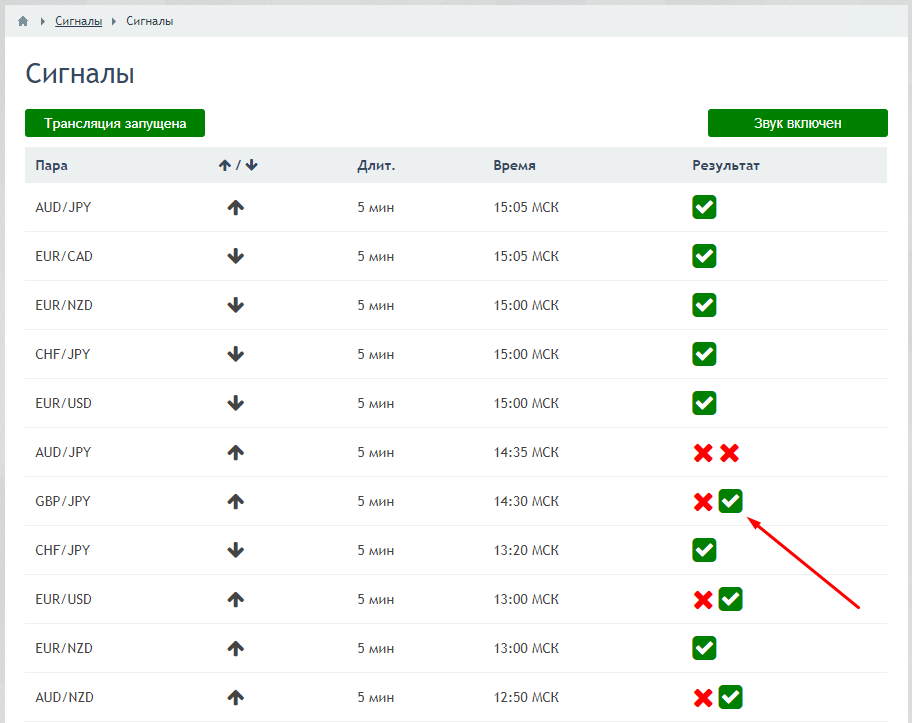
Task: Toggle the Трансляция запущена broadcast button
Action: tap(115, 123)
